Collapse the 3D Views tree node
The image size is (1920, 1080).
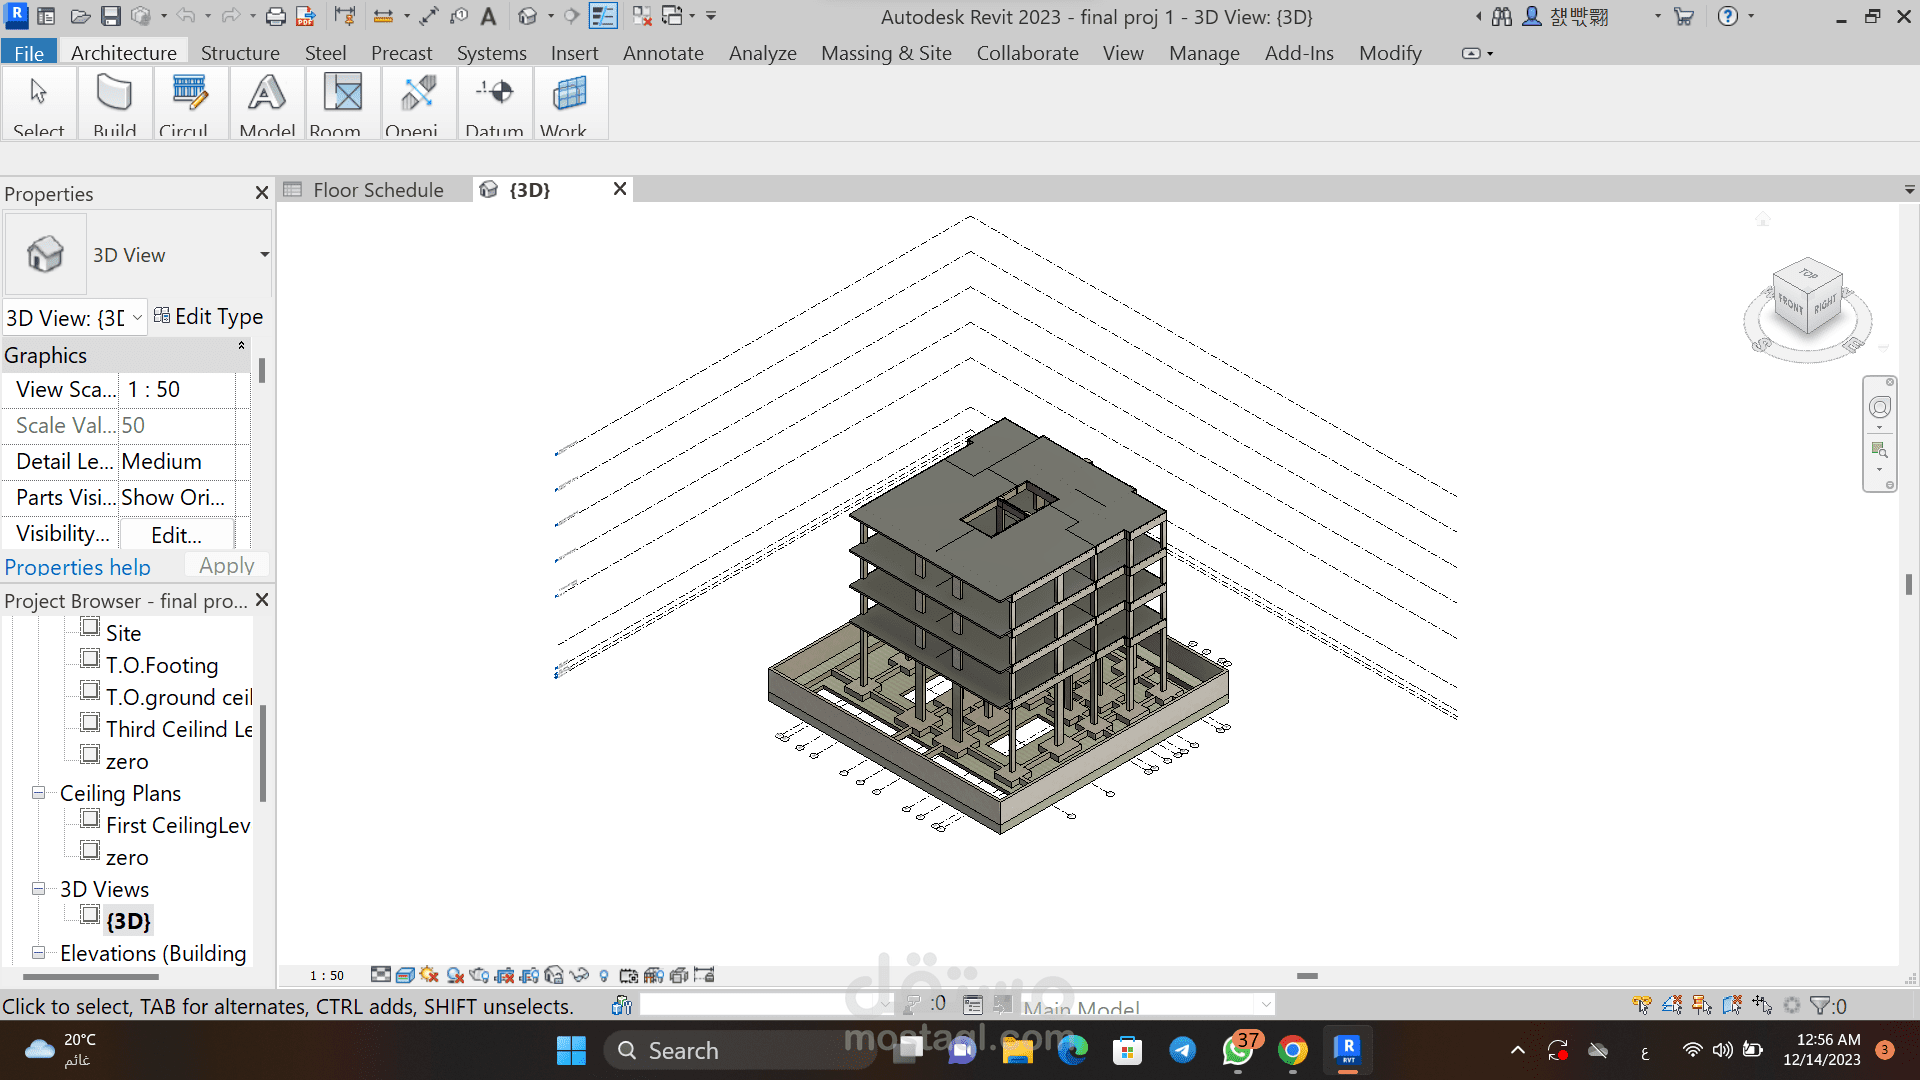[38, 889]
